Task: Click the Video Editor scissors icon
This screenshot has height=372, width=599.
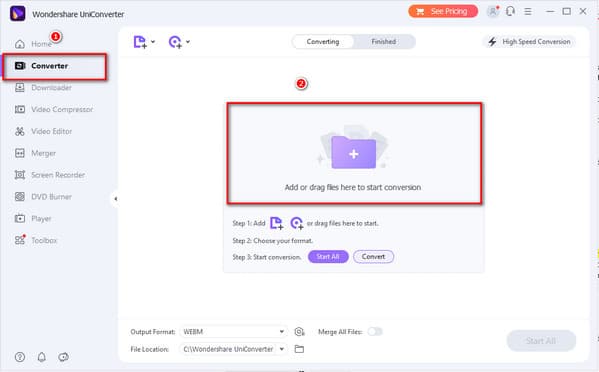Action: point(20,131)
